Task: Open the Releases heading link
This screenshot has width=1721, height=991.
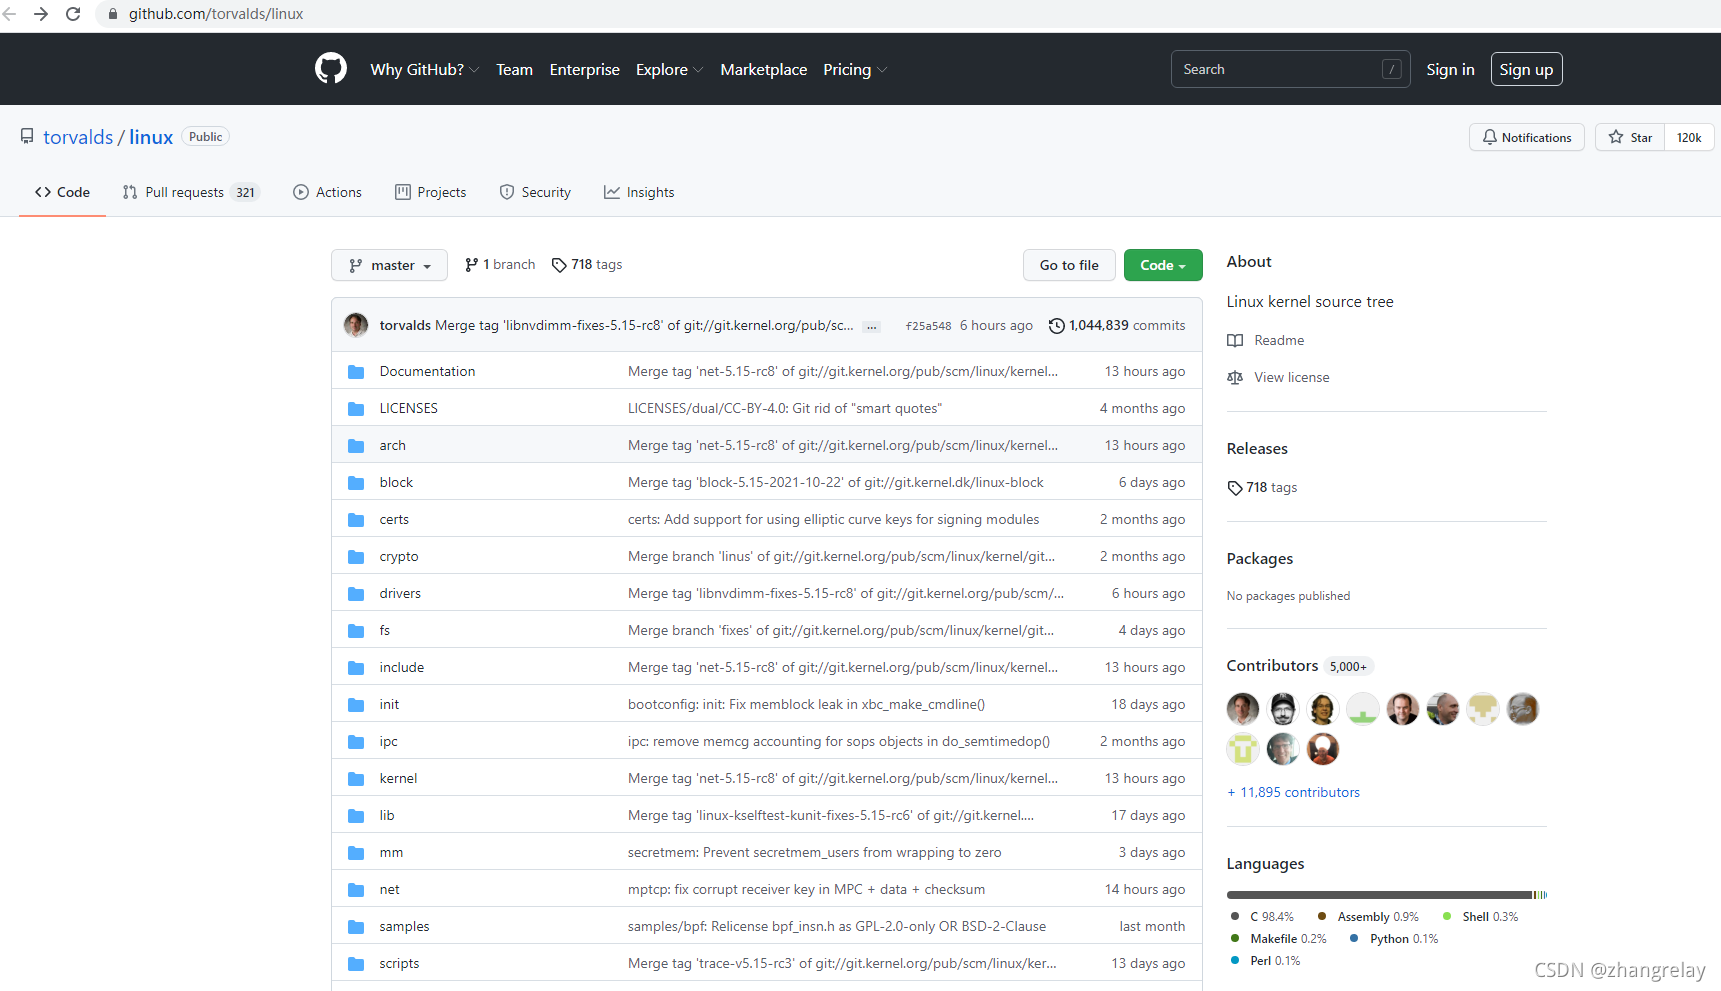Action: tap(1257, 448)
